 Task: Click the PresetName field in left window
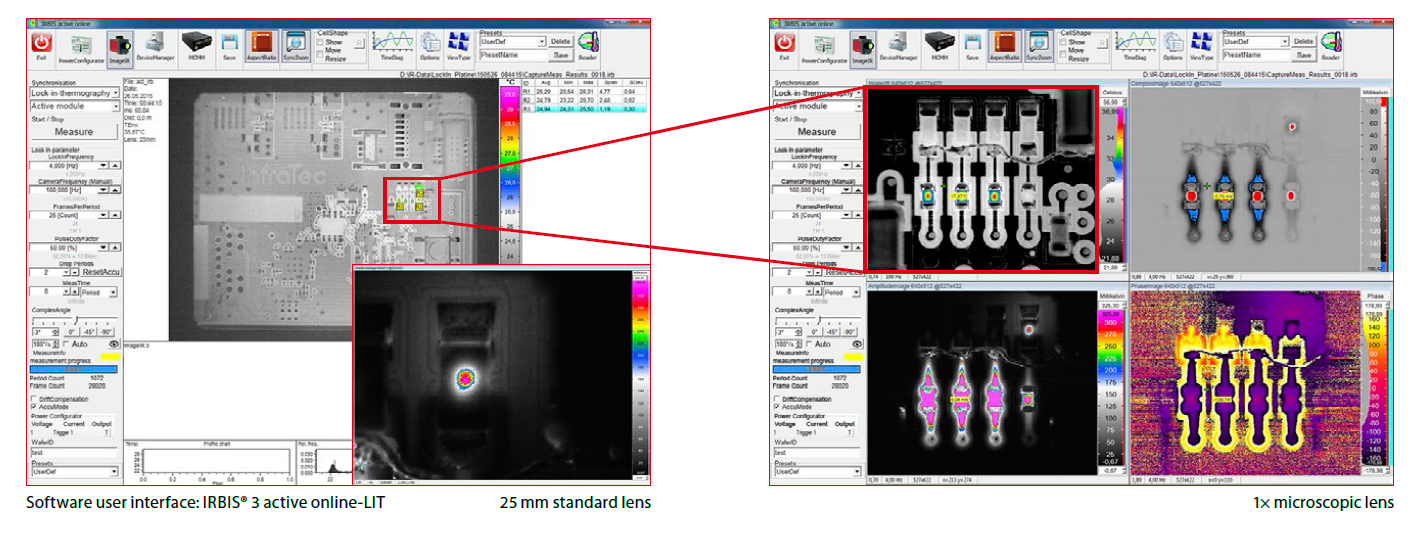[514, 56]
